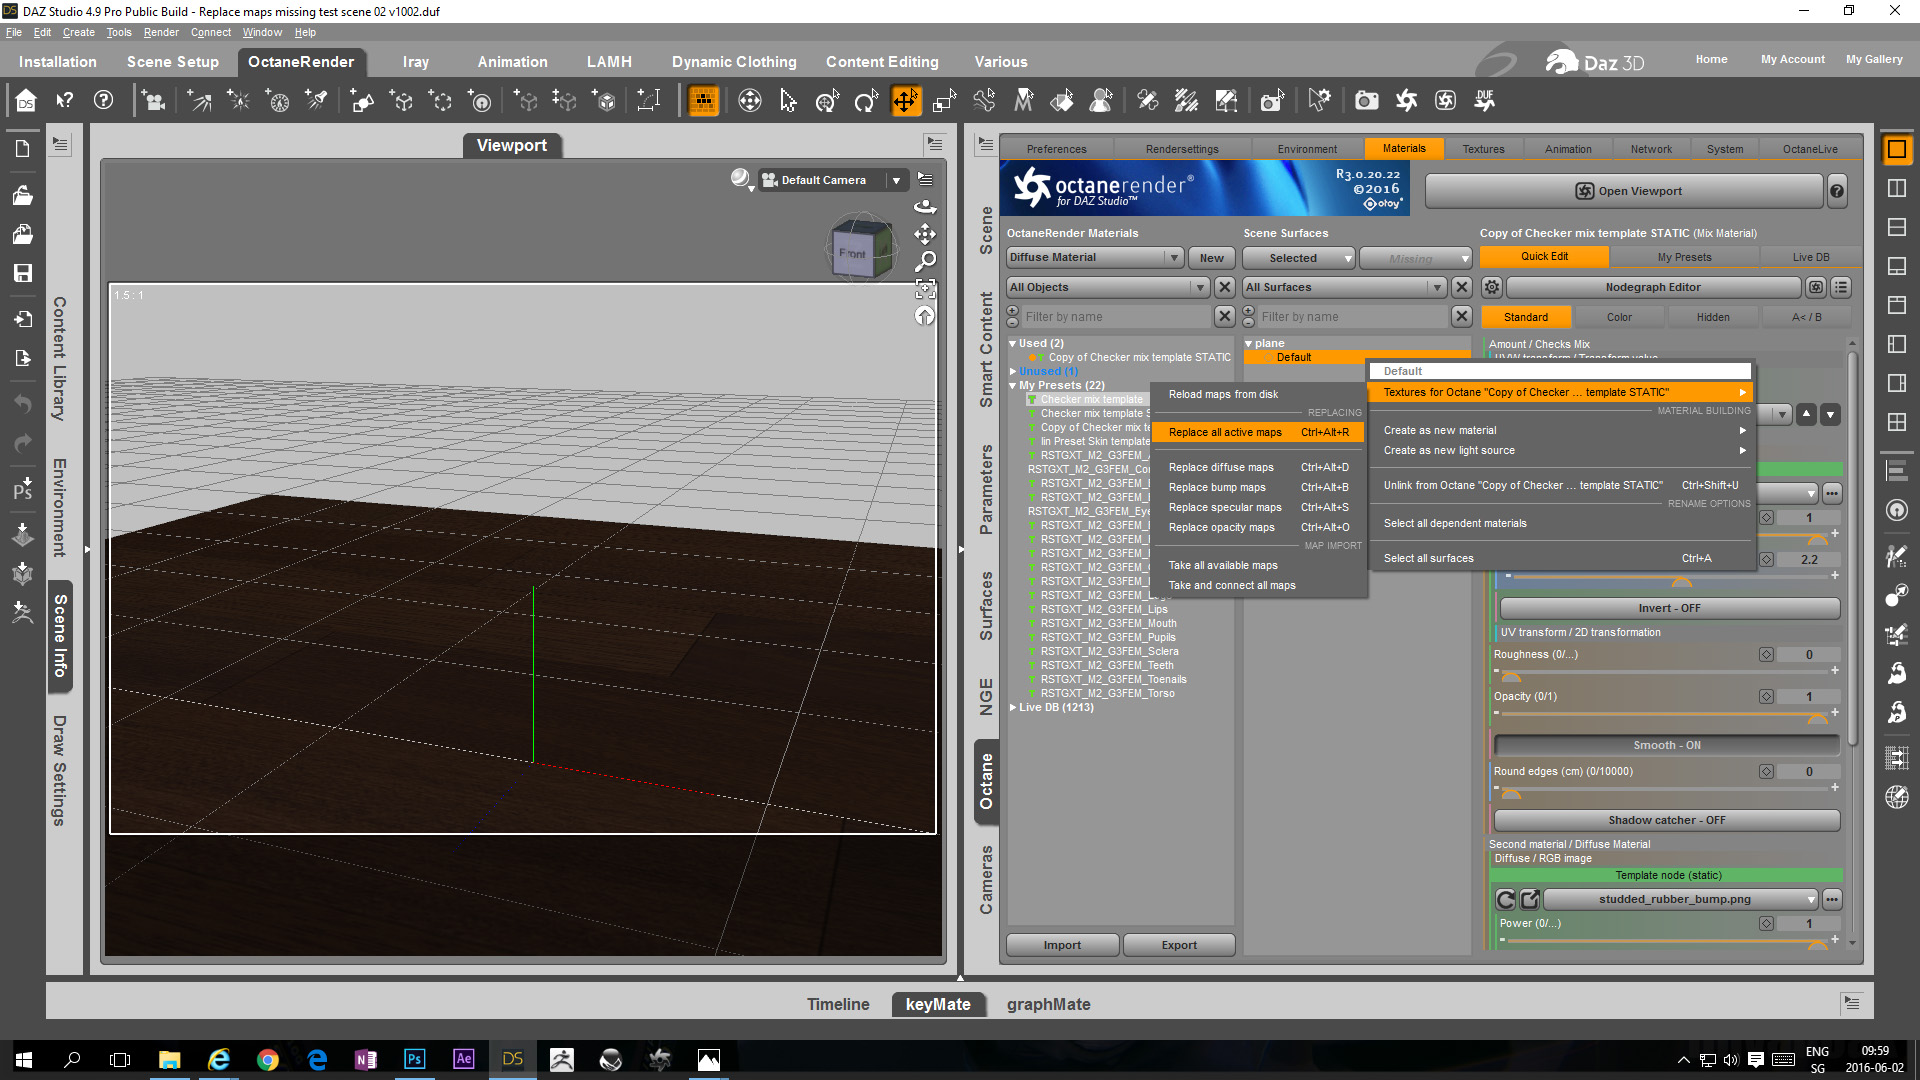Choose Replace diffuse maps menu entry
1920x1080 pixels.
point(1221,467)
